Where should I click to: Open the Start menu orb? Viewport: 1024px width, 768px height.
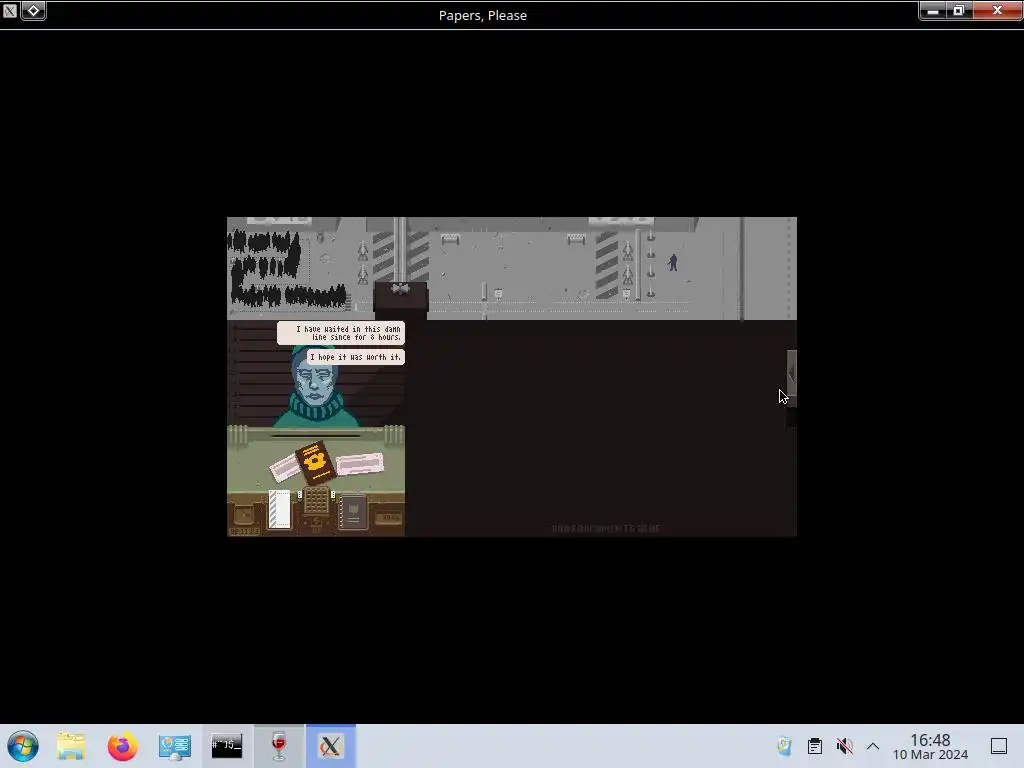tap(23, 746)
